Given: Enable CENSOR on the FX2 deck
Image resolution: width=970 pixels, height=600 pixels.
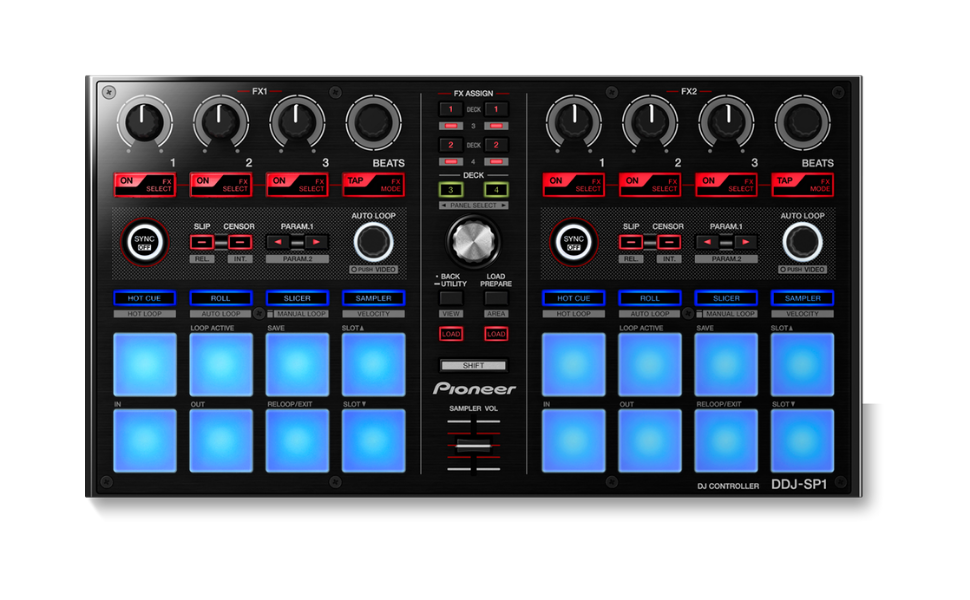Looking at the screenshot, I should pyautogui.click(x=669, y=242).
